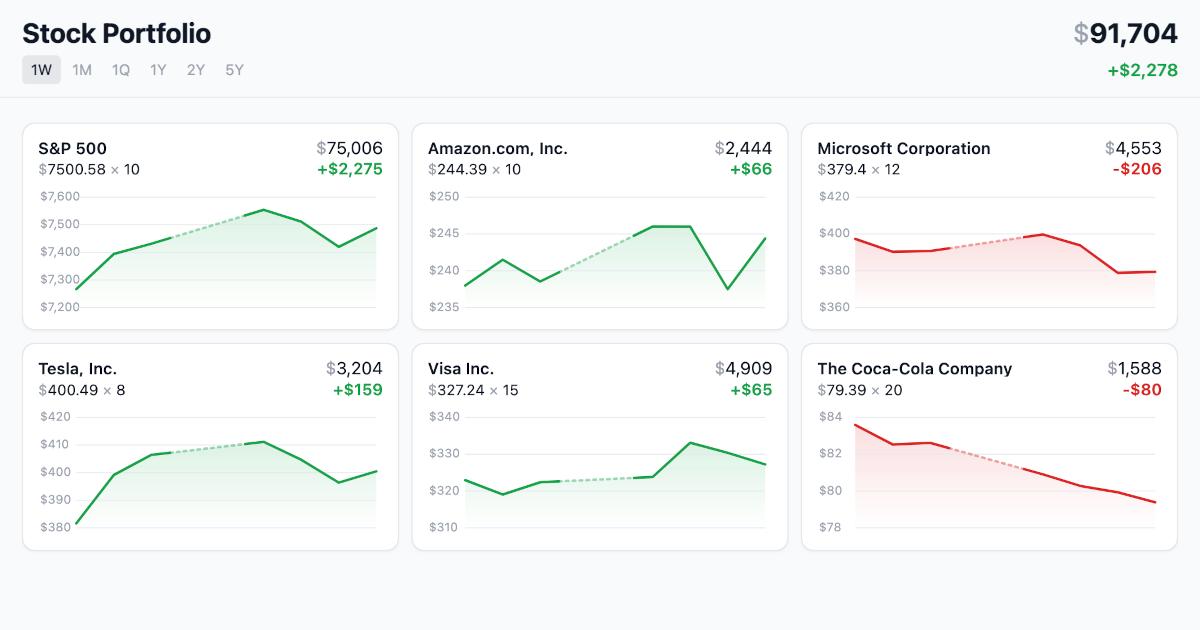Open The Coca-Cola Company card title
1200x630 pixels.
(x=915, y=368)
